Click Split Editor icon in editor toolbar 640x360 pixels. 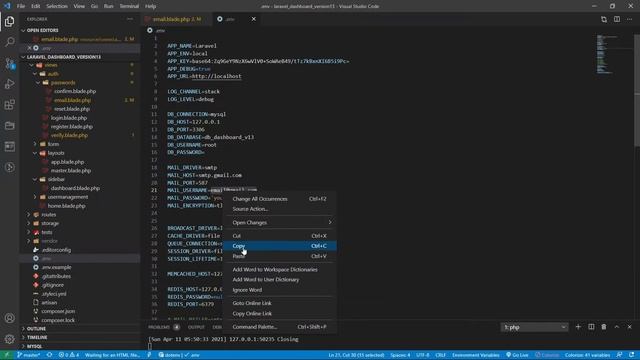(617, 19)
